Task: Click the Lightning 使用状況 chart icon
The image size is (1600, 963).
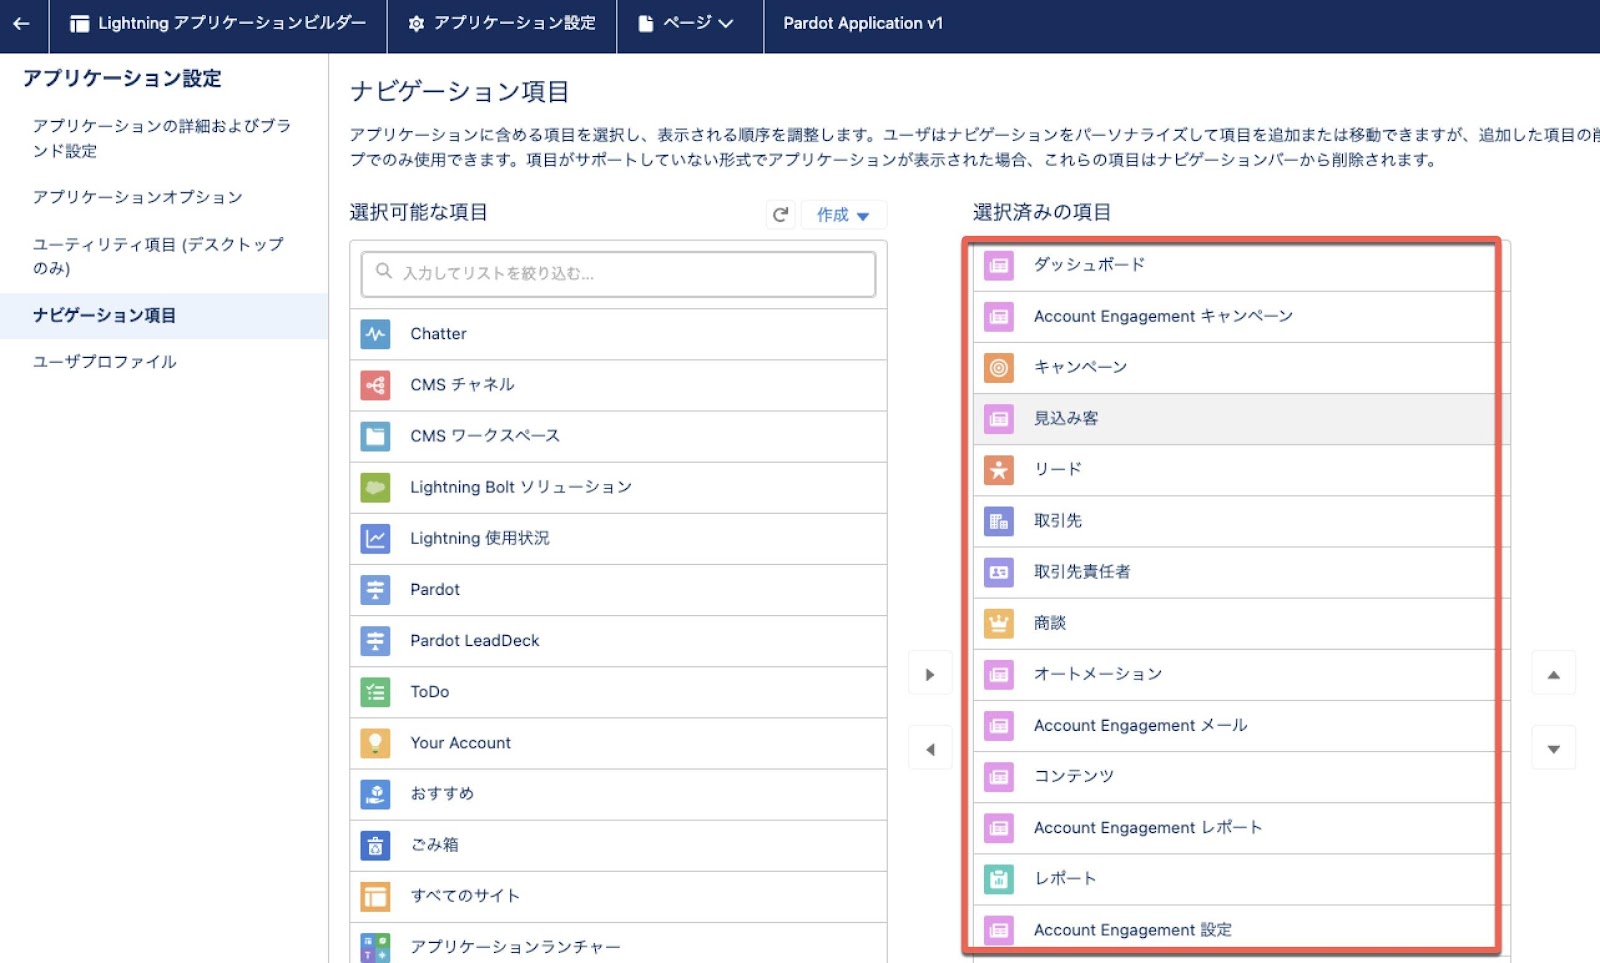Action: coord(375,538)
